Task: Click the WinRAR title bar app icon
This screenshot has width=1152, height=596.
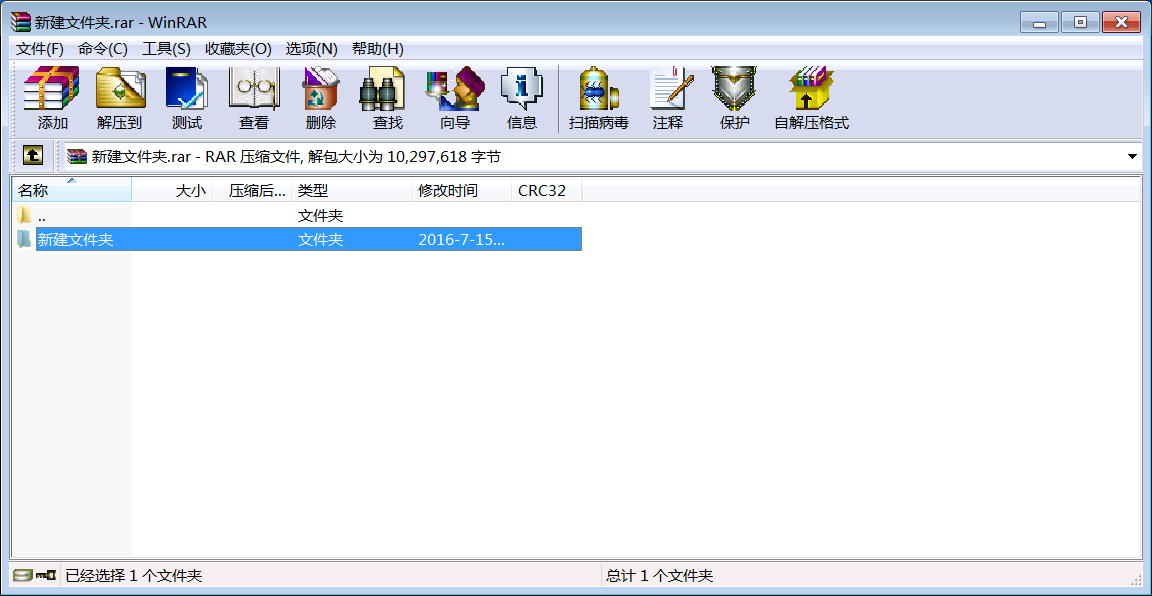Action: click(x=21, y=22)
